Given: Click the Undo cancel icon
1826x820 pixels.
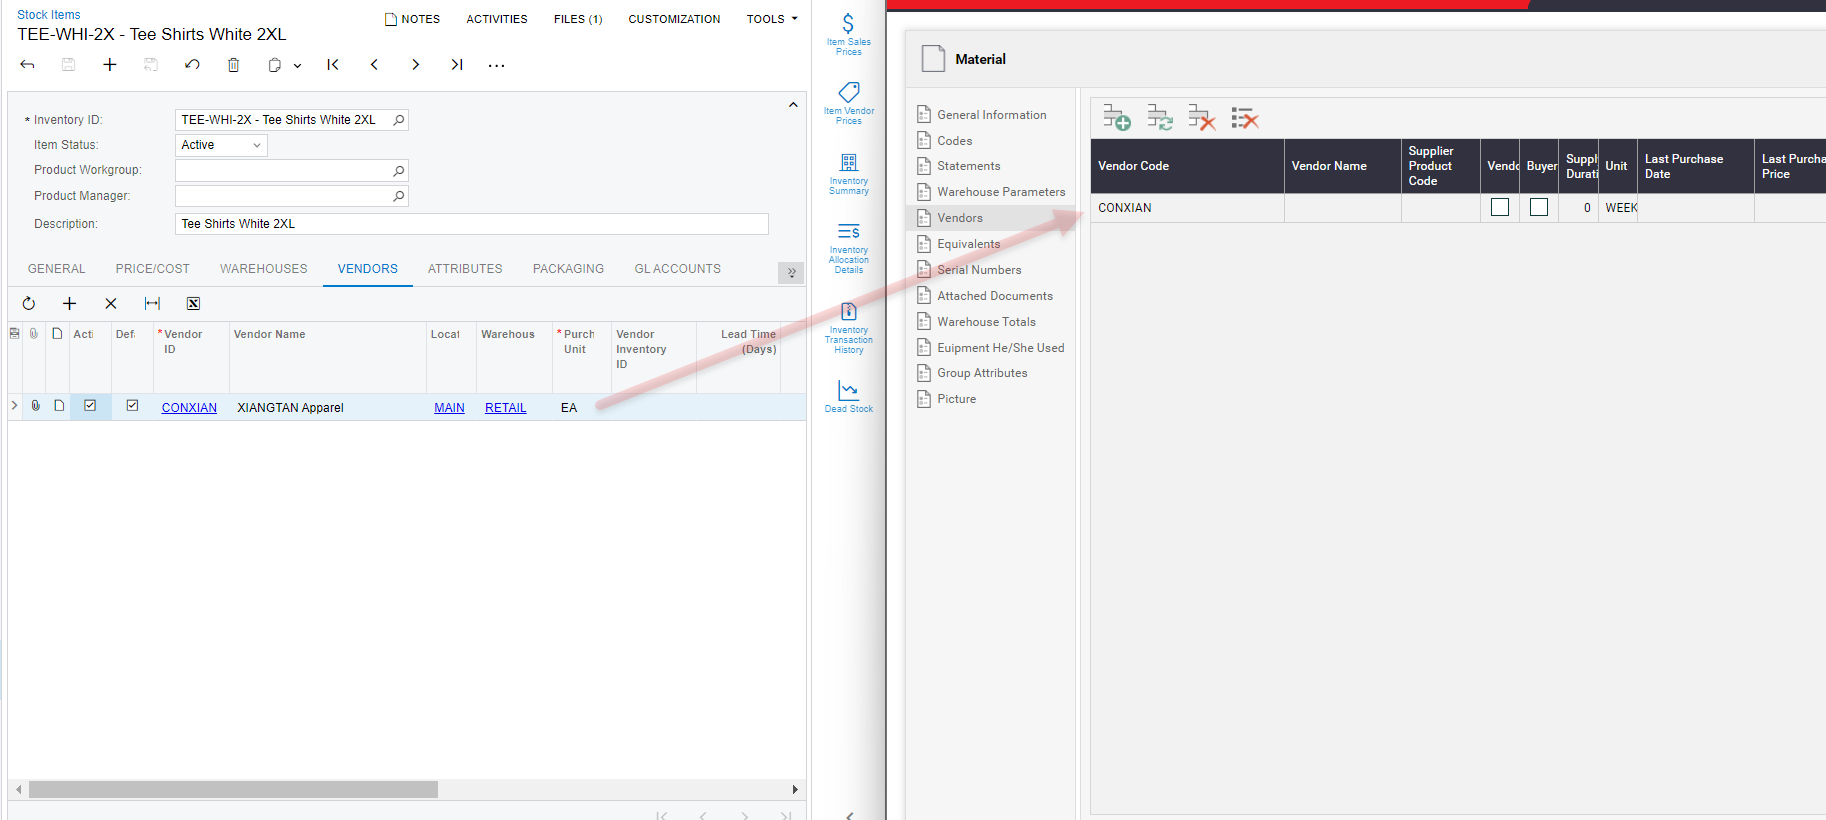Looking at the screenshot, I should pos(192,65).
